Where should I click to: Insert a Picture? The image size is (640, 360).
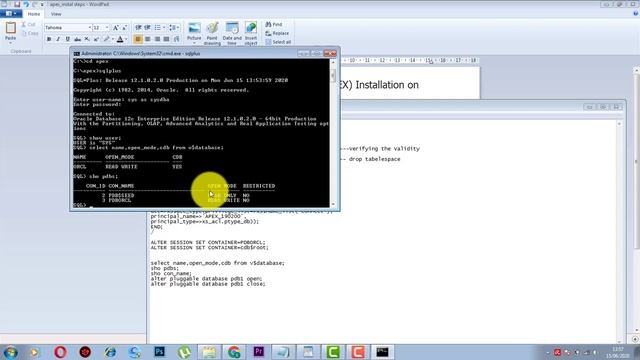pos(194,32)
